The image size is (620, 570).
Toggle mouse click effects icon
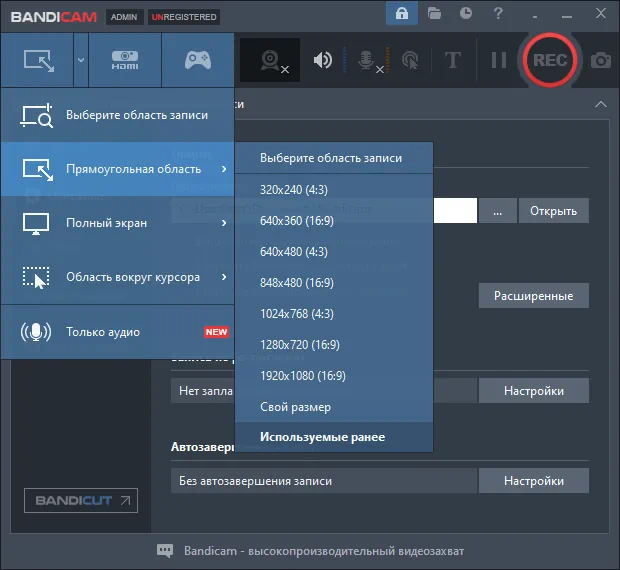tap(410, 60)
